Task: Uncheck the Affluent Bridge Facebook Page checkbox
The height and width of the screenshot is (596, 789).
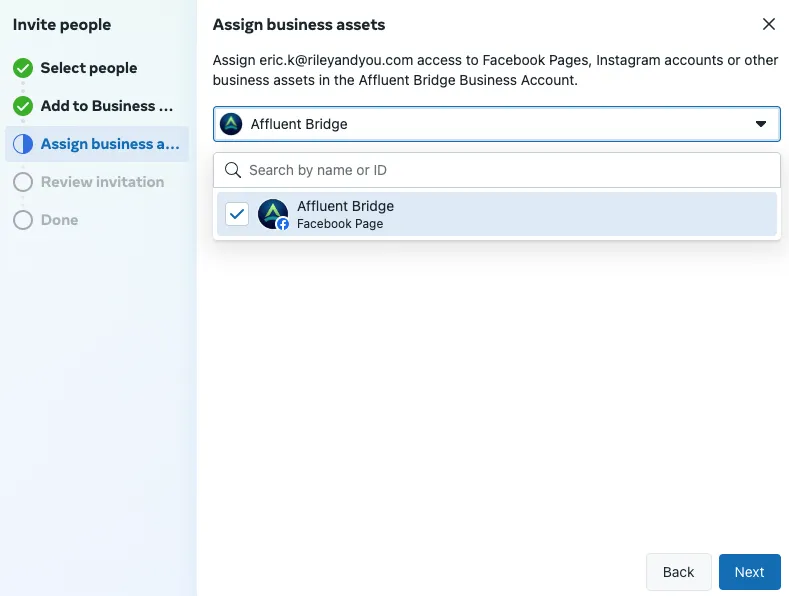Action: (236, 214)
